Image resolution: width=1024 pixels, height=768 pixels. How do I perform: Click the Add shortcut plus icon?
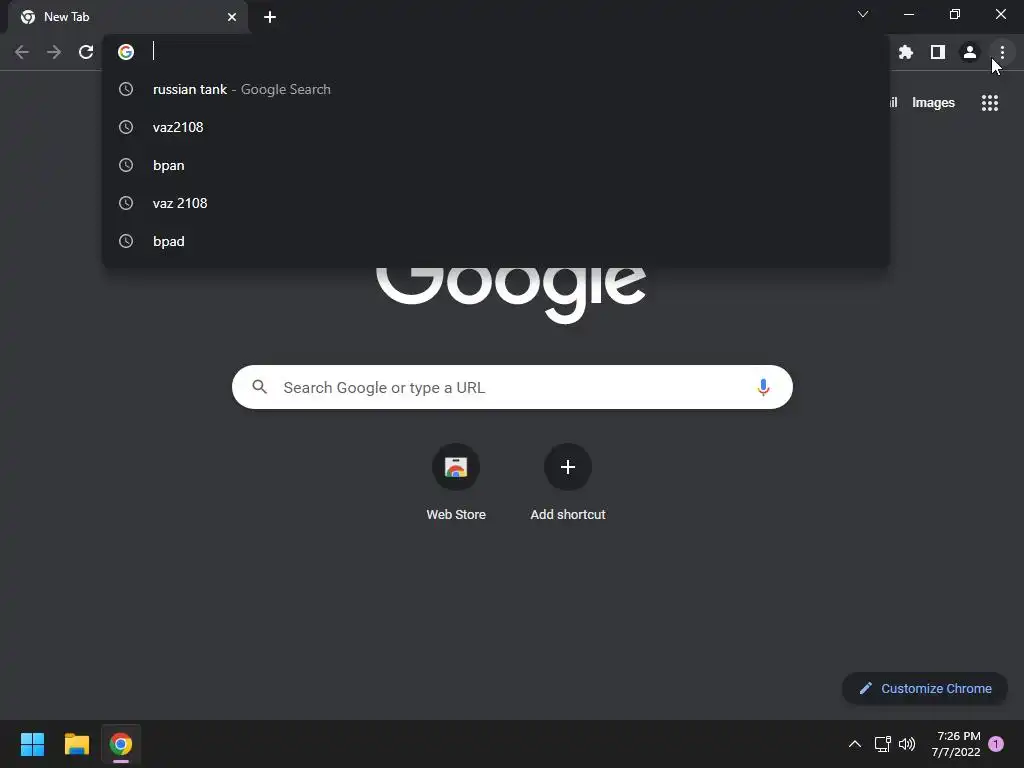568,467
